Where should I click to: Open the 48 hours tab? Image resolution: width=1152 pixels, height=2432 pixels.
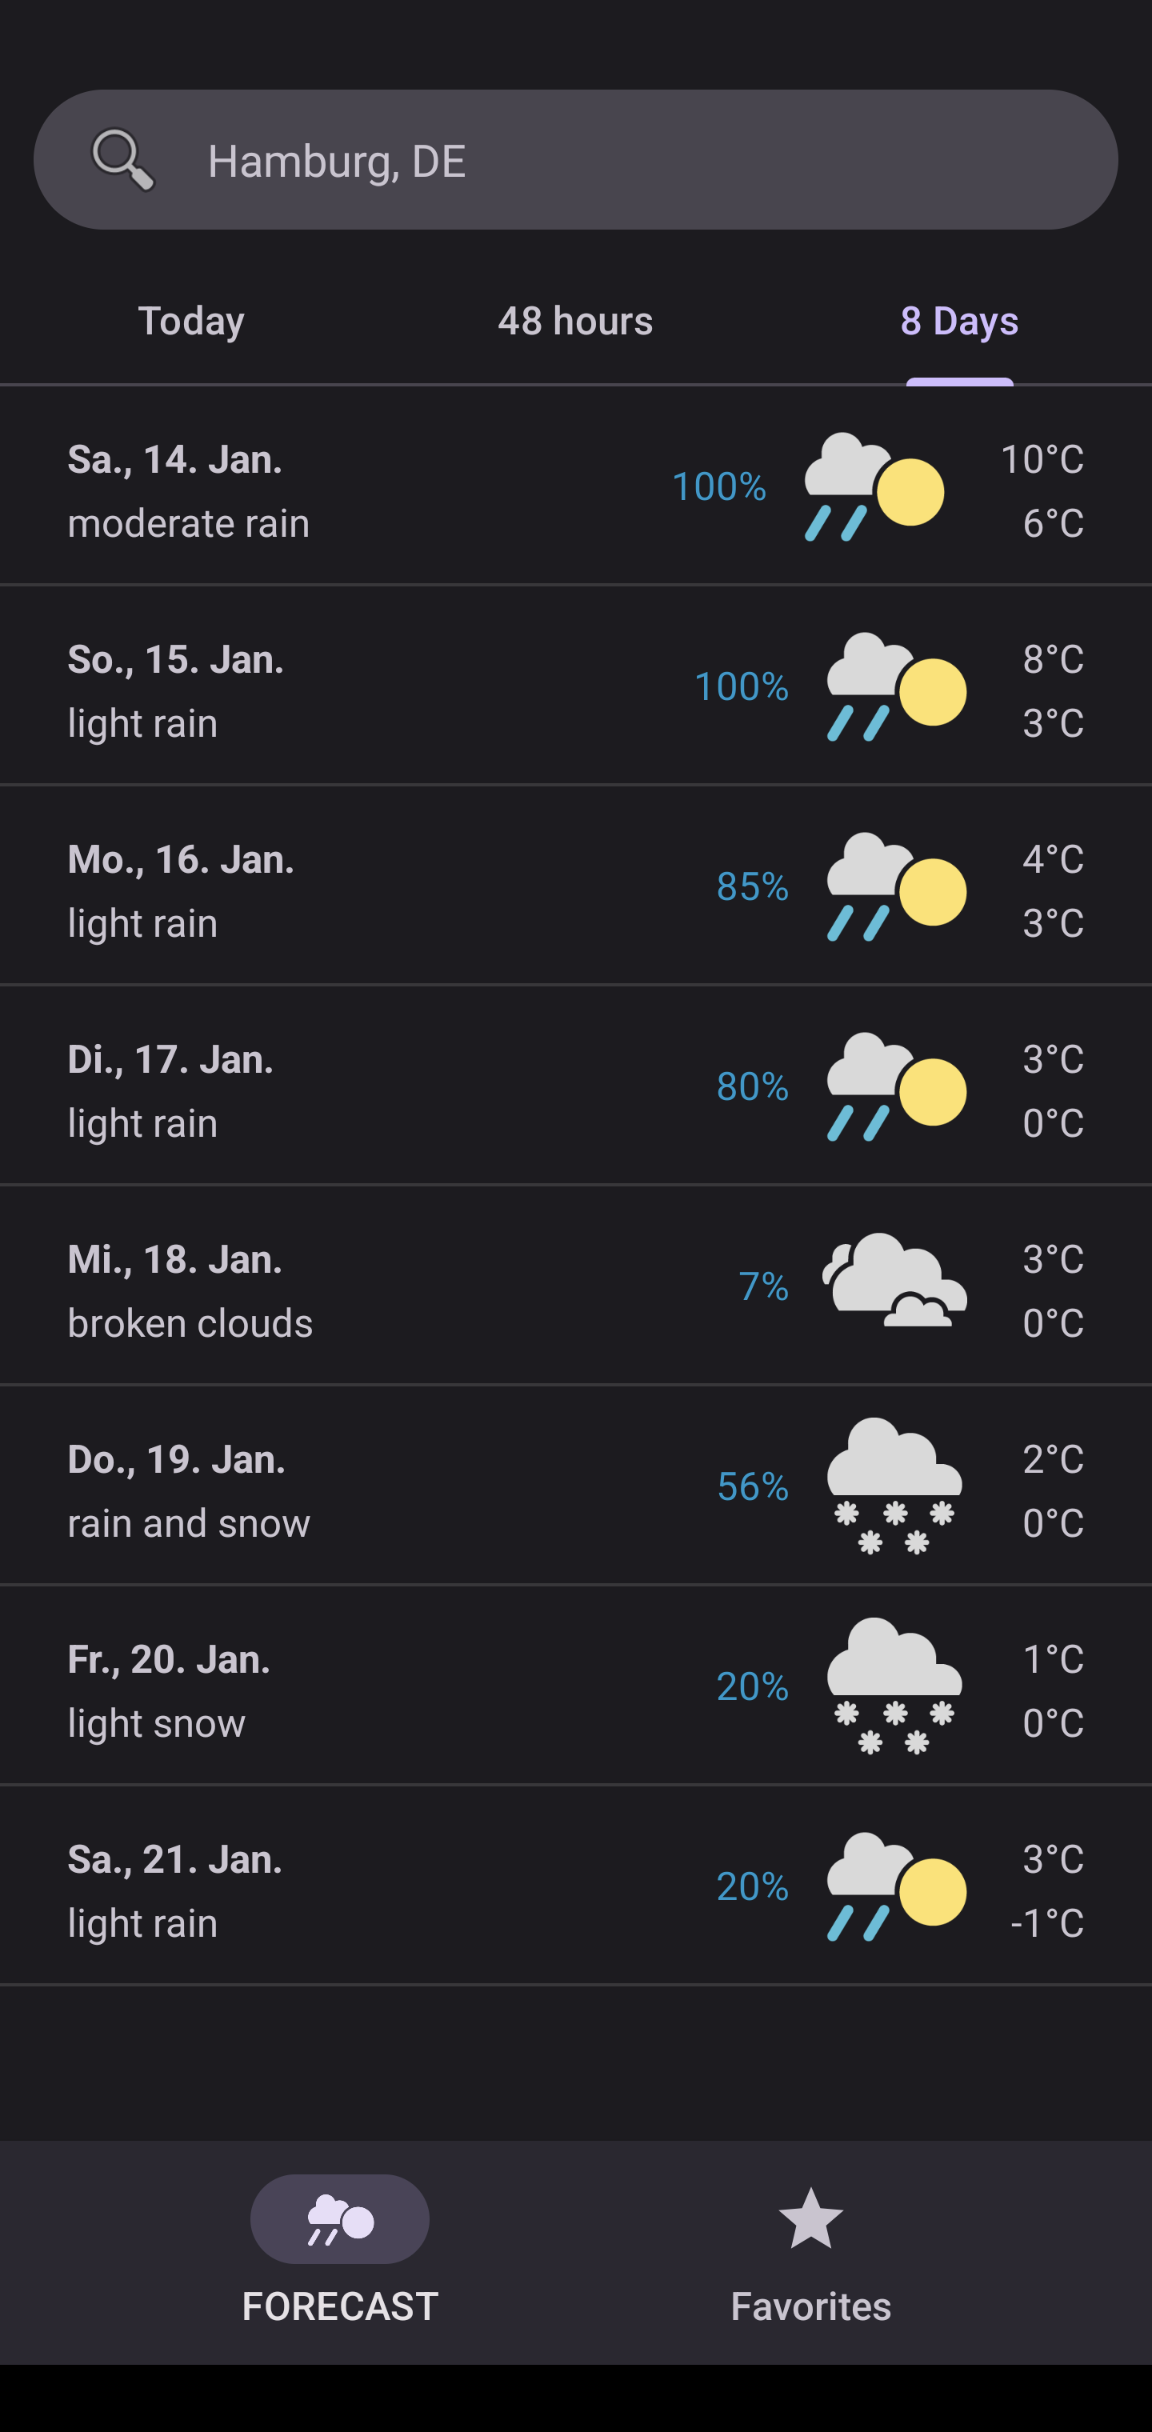point(575,321)
